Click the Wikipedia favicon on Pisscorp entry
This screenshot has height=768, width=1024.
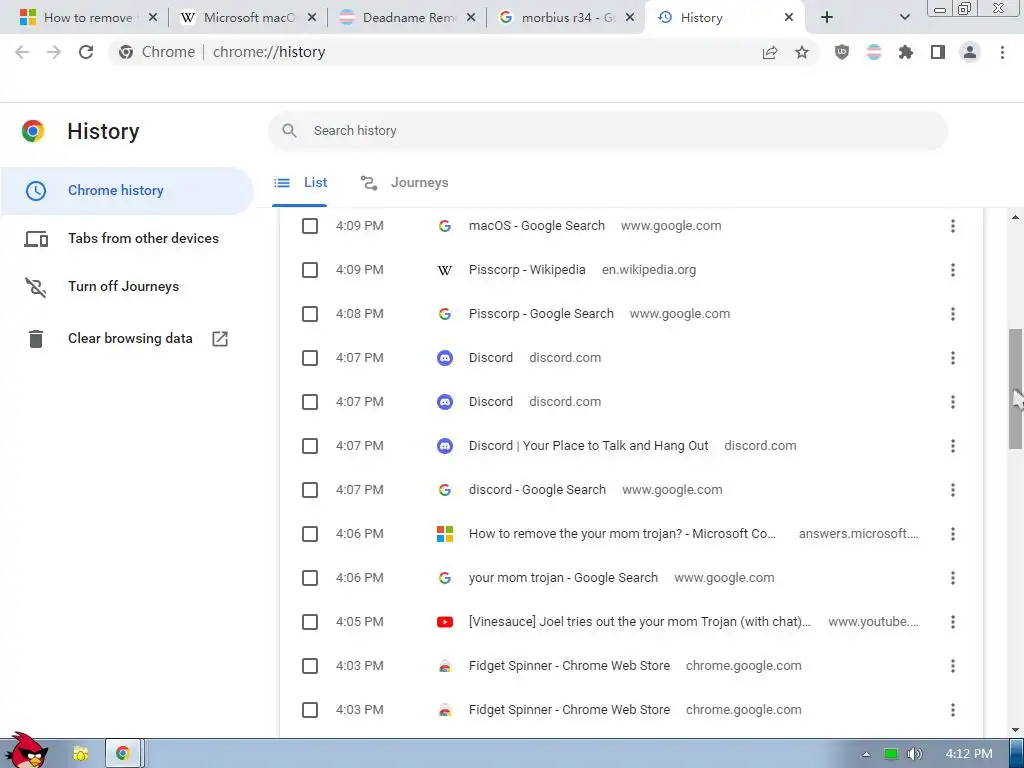(x=445, y=270)
